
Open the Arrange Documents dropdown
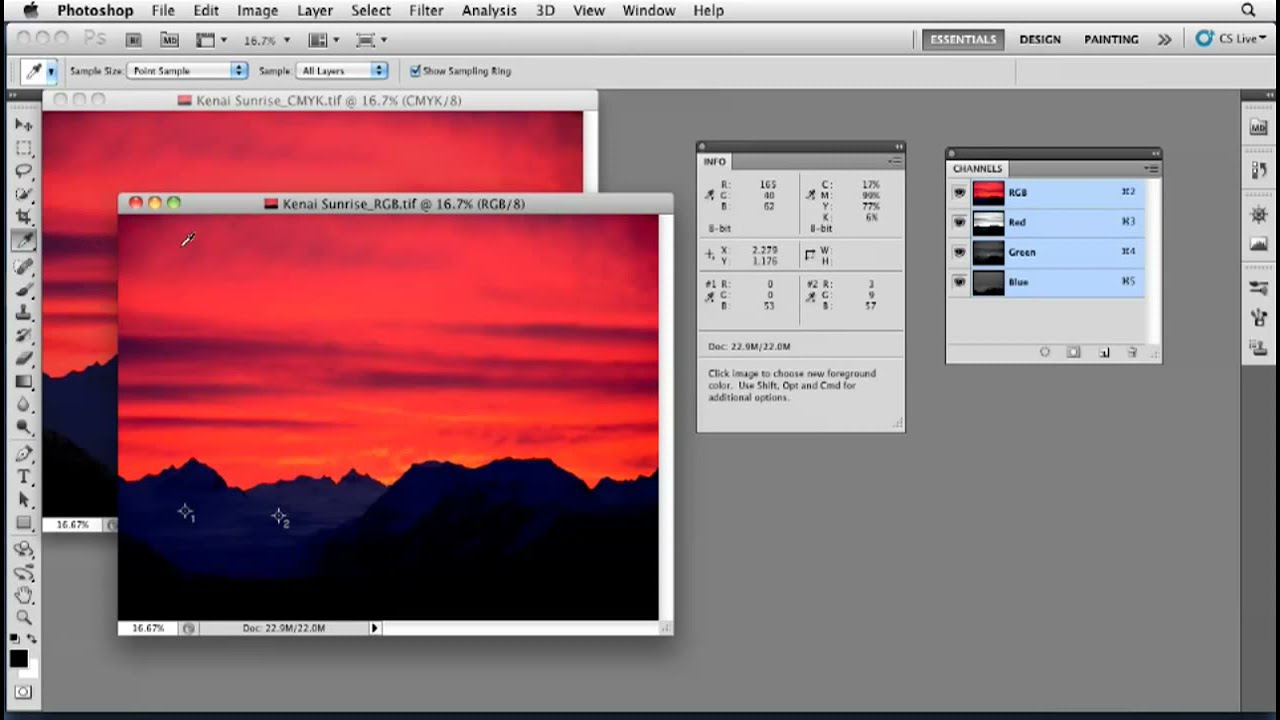325,40
